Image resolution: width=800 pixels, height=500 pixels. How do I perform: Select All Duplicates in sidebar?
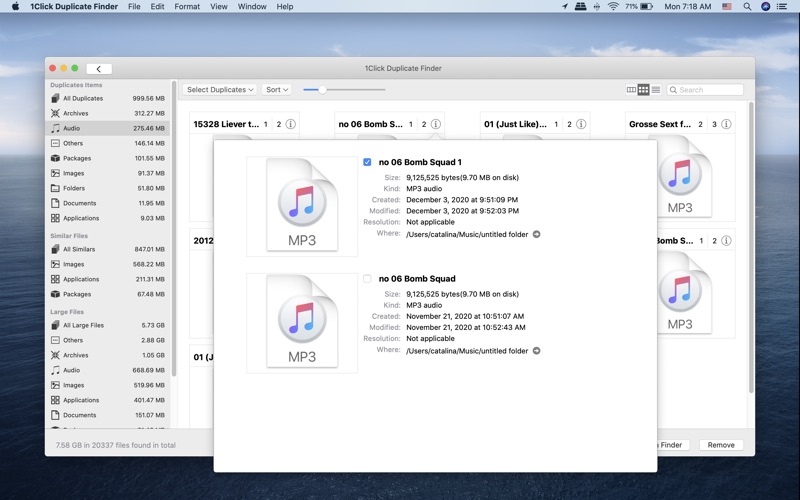[108, 98]
